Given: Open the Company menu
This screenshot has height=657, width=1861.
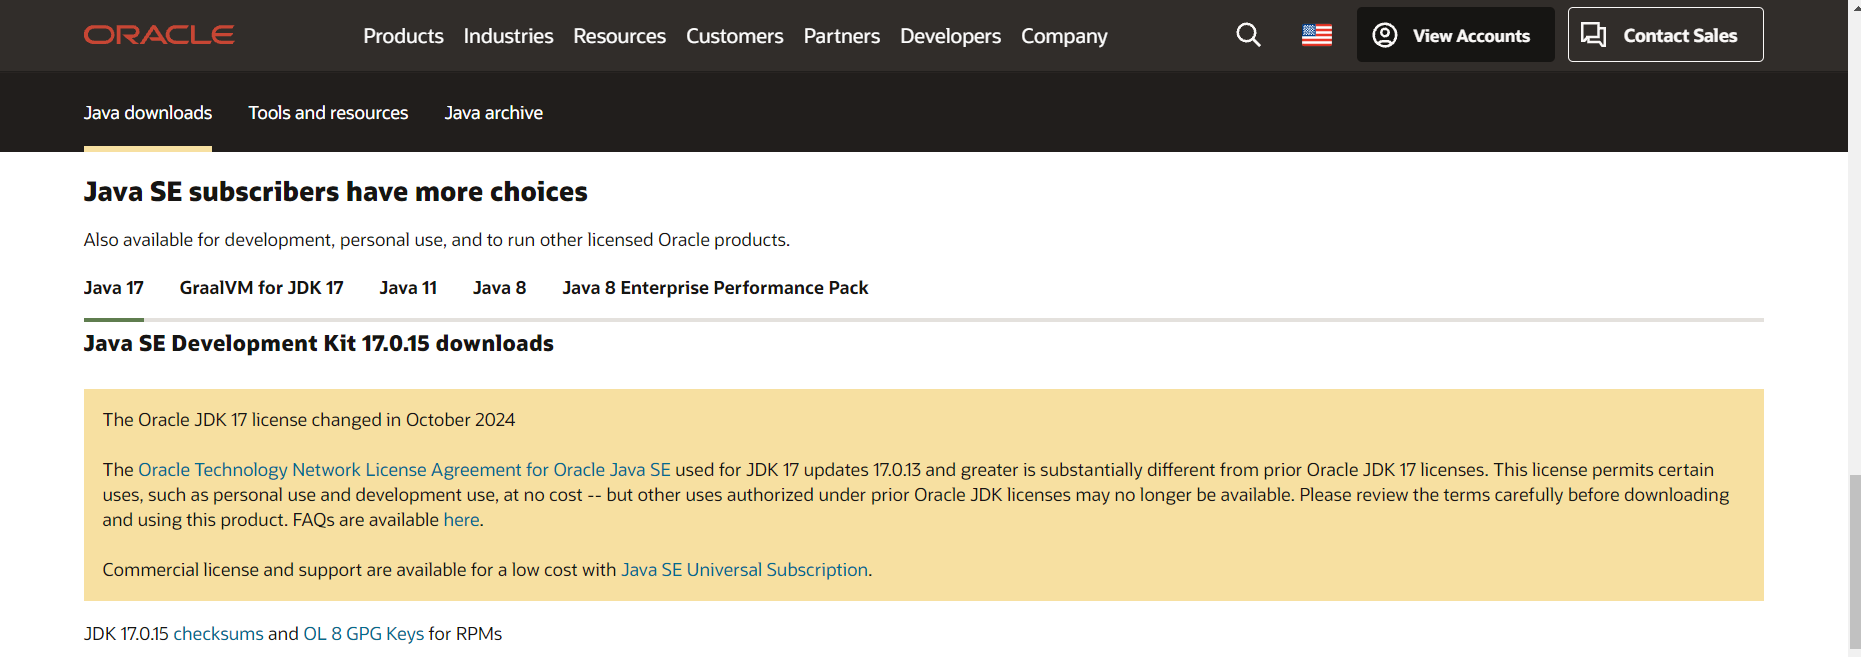Looking at the screenshot, I should coord(1064,36).
